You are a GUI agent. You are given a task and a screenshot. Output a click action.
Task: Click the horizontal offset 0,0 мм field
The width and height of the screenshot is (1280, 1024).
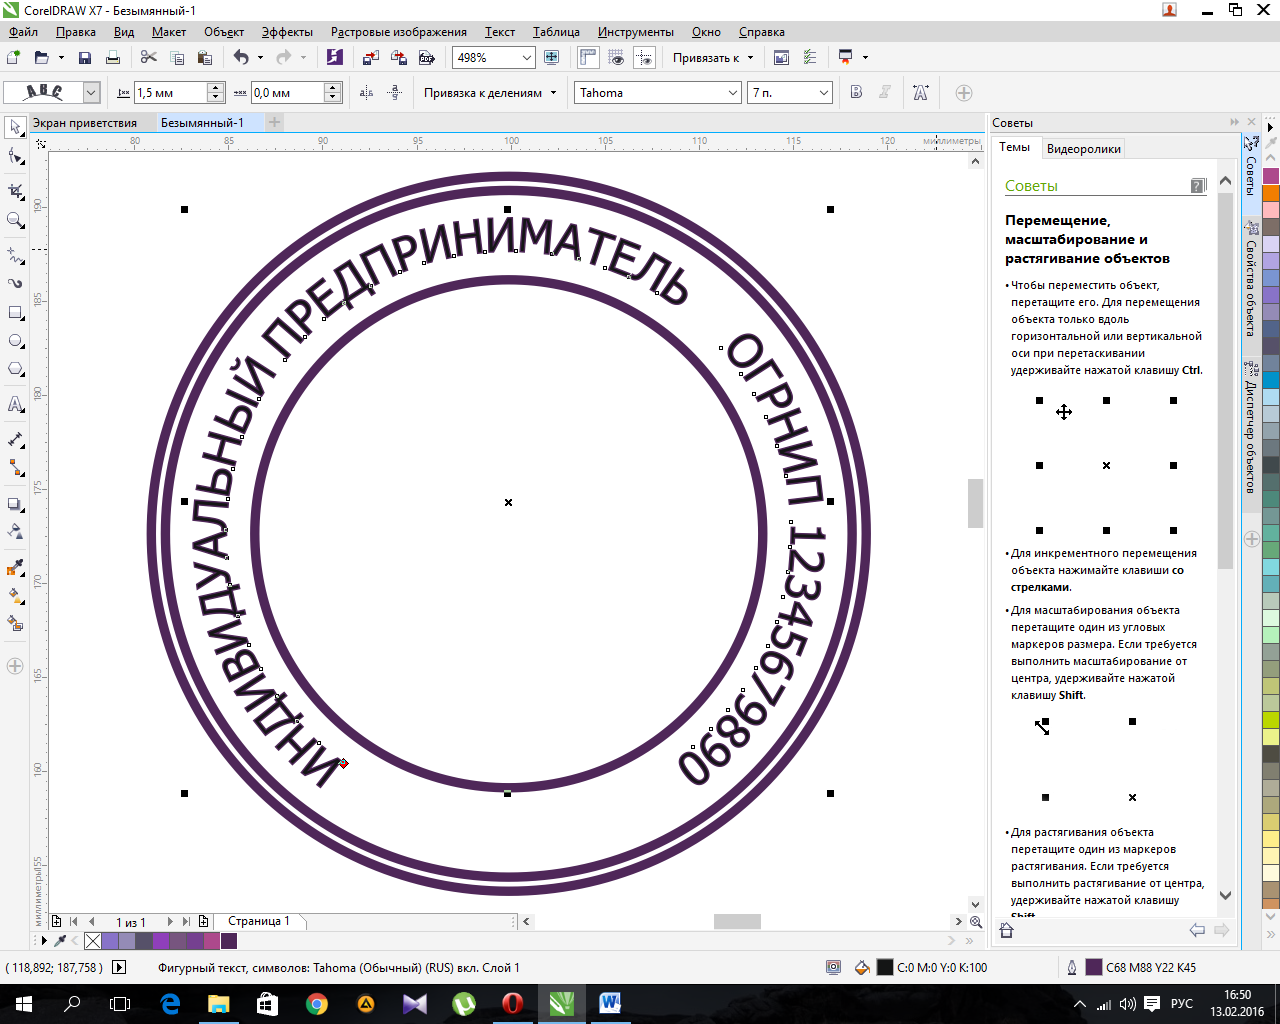tap(287, 93)
